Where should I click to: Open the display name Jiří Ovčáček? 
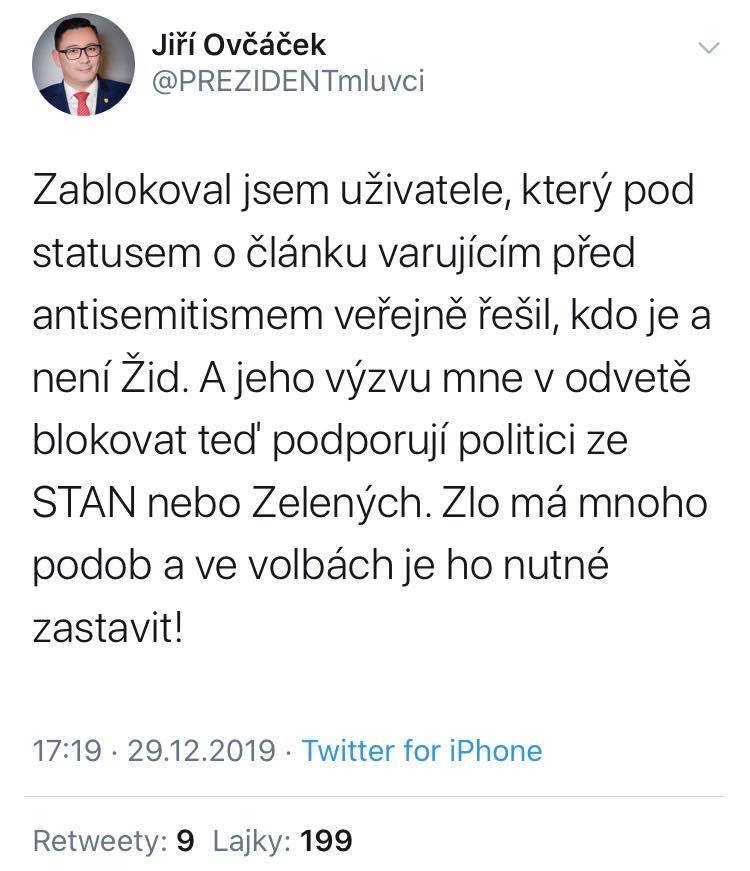coord(238,45)
